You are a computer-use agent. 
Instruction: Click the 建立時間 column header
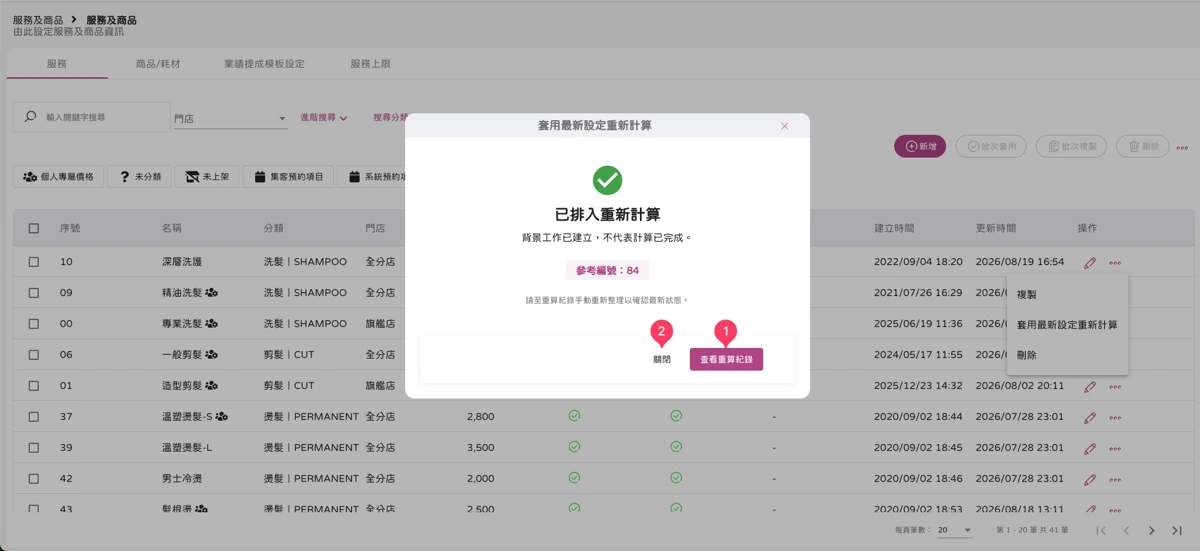pyautogui.click(x=894, y=228)
